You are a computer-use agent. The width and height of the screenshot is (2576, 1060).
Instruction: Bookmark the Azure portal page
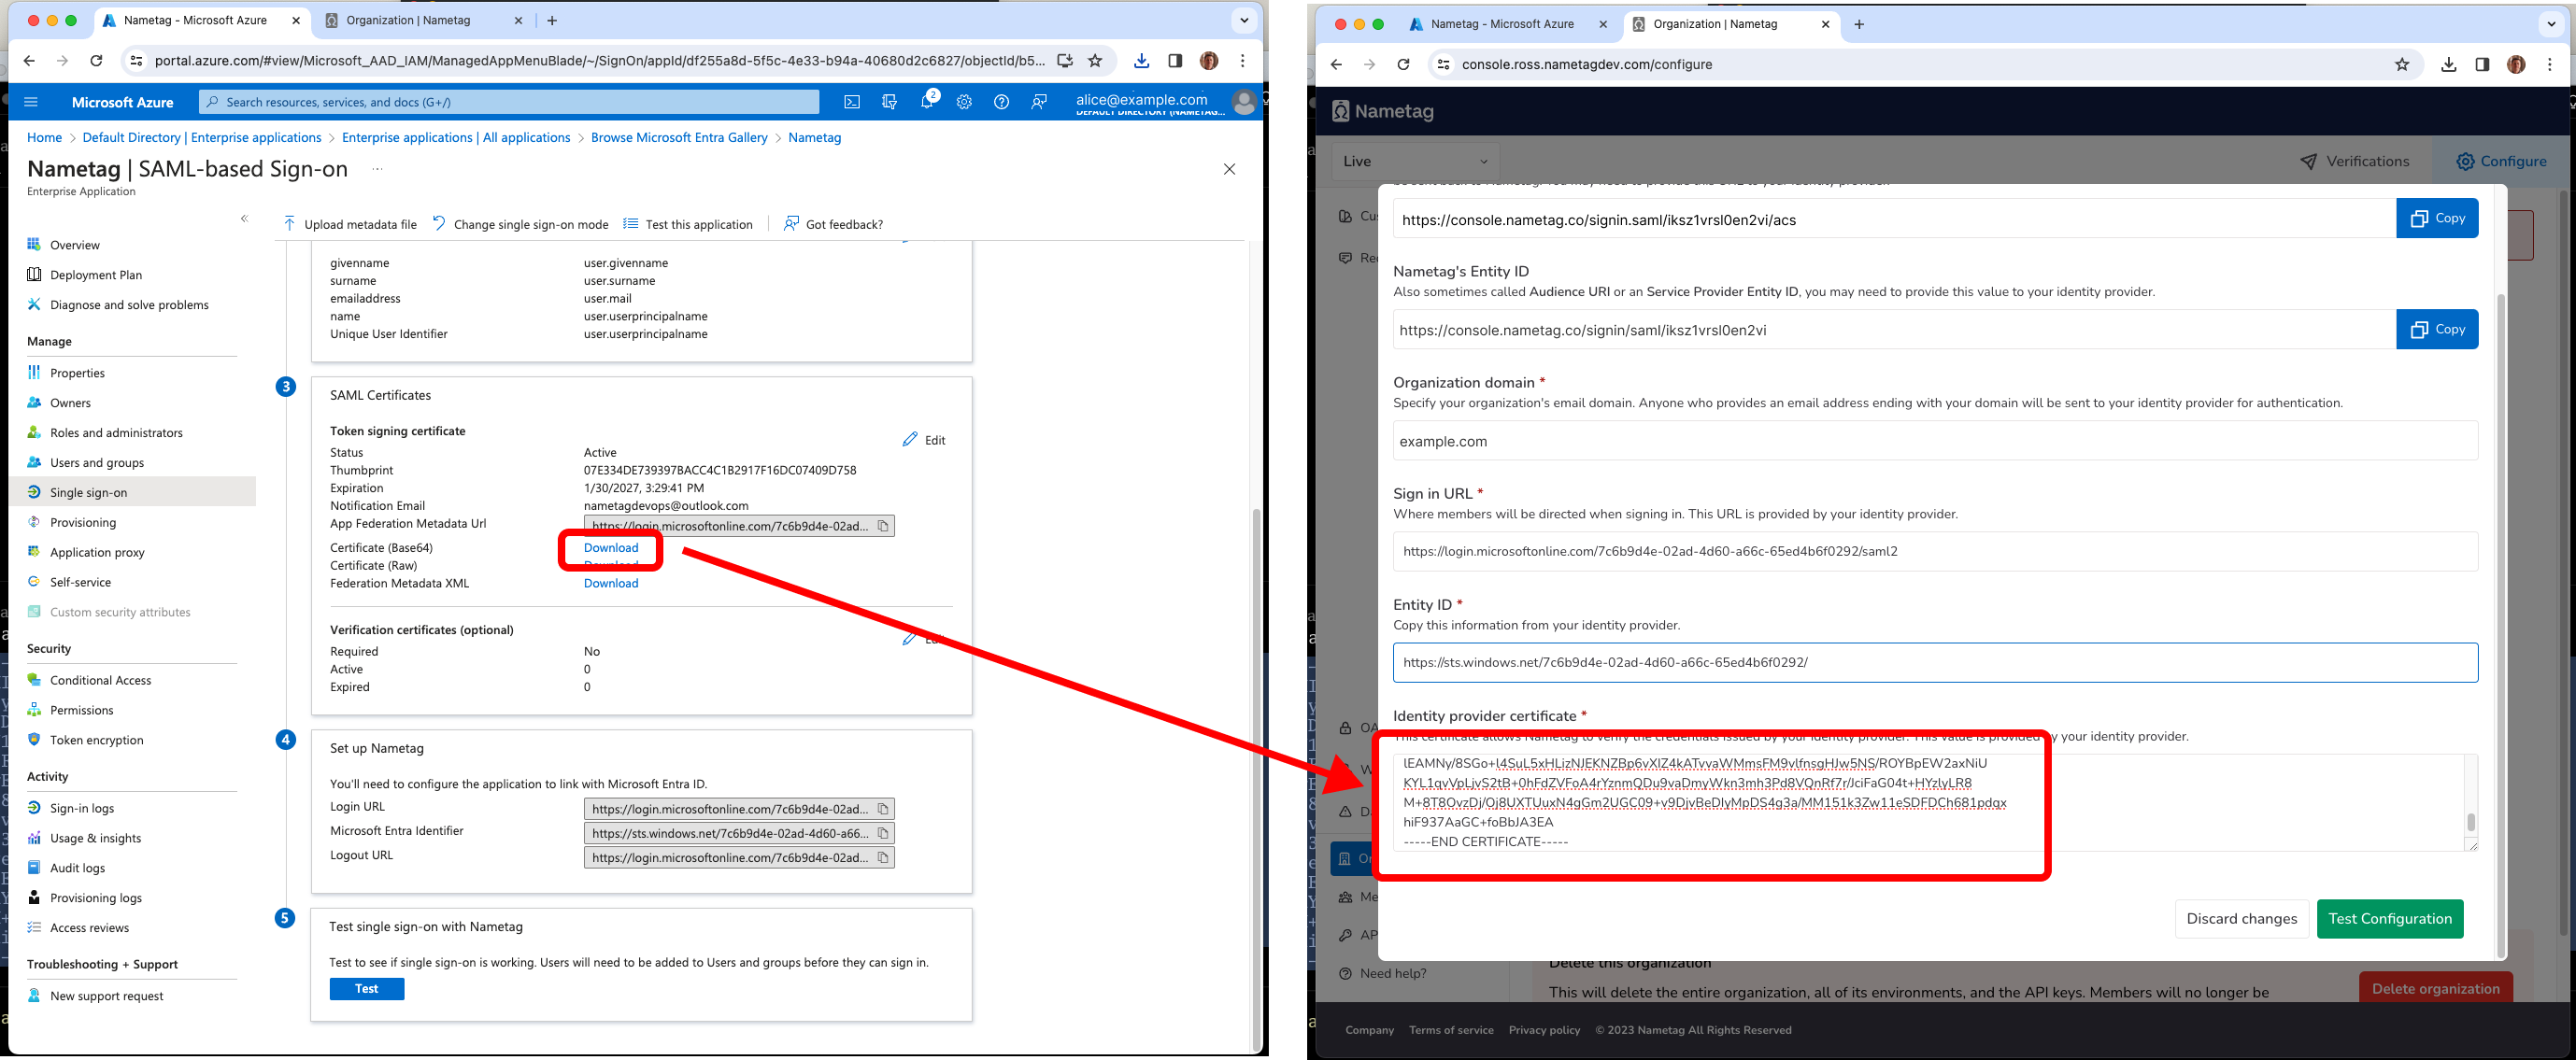pos(1095,61)
